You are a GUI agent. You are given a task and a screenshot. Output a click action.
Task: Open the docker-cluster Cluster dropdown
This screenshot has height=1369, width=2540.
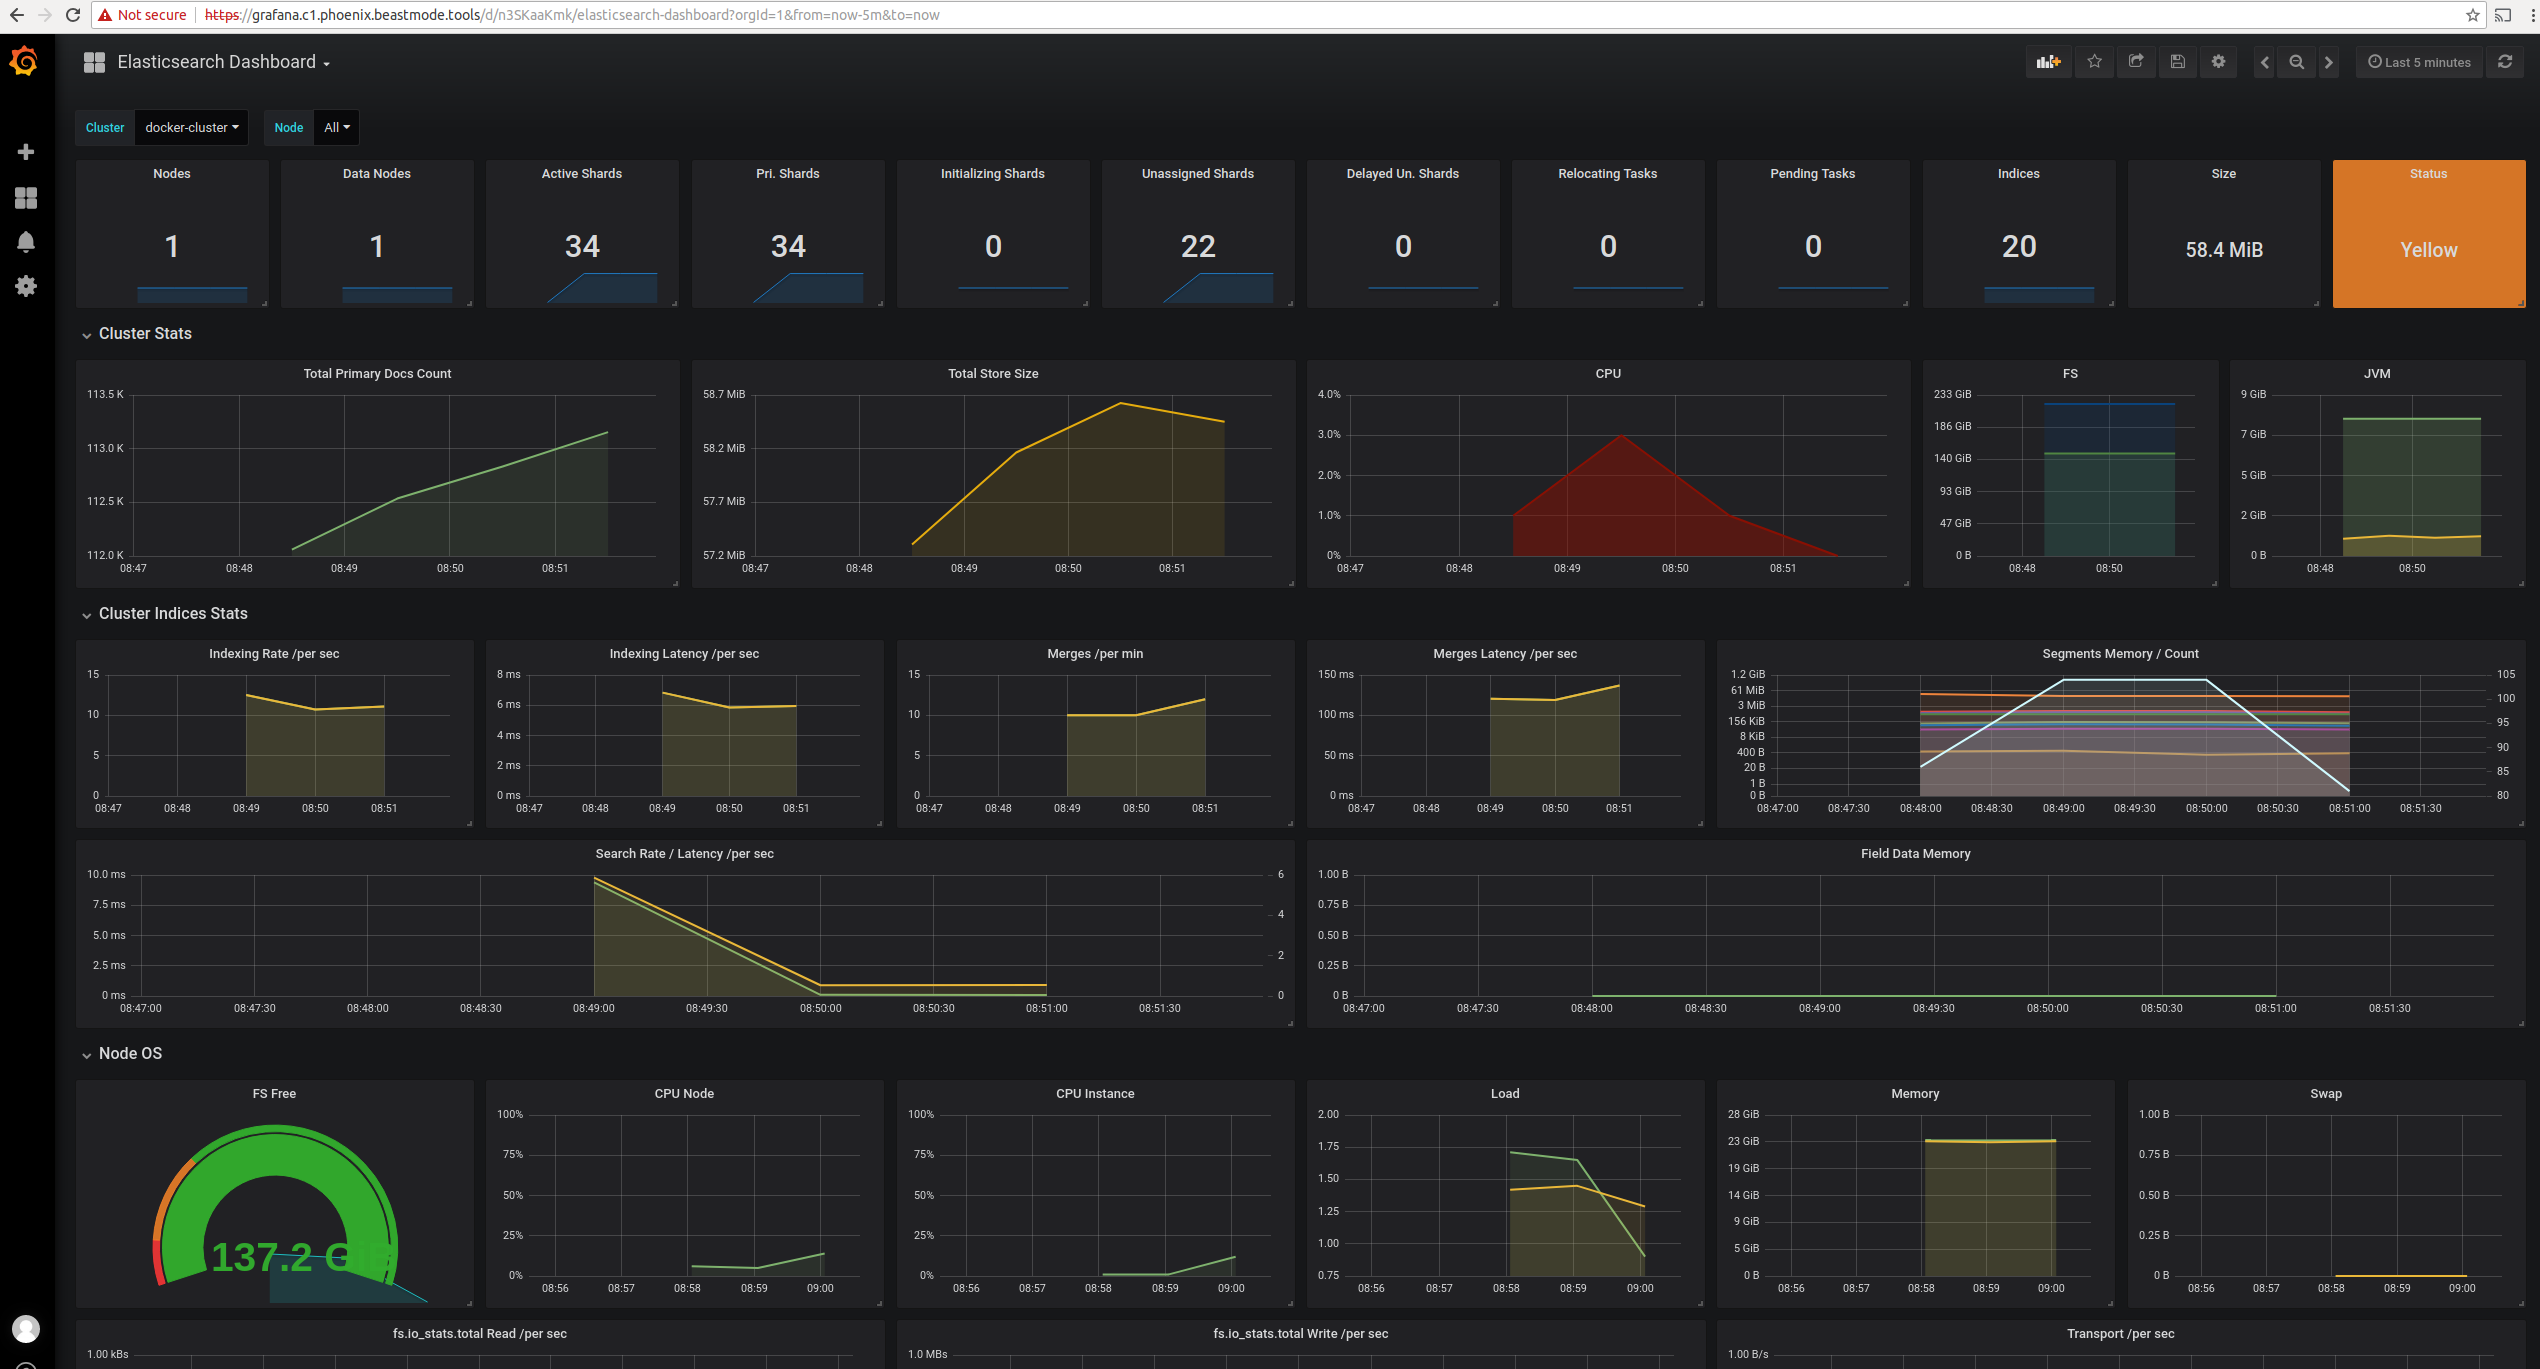pyautogui.click(x=192, y=128)
